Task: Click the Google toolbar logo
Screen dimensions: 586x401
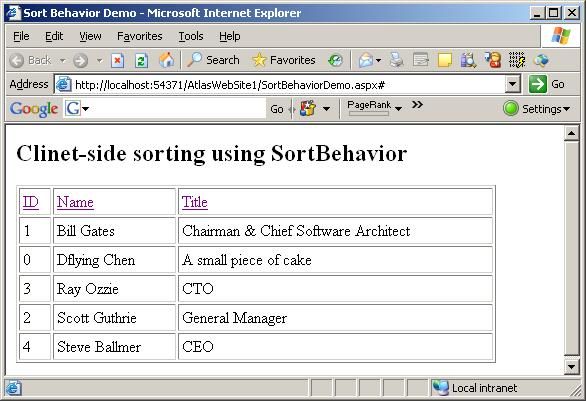Action: (34, 109)
